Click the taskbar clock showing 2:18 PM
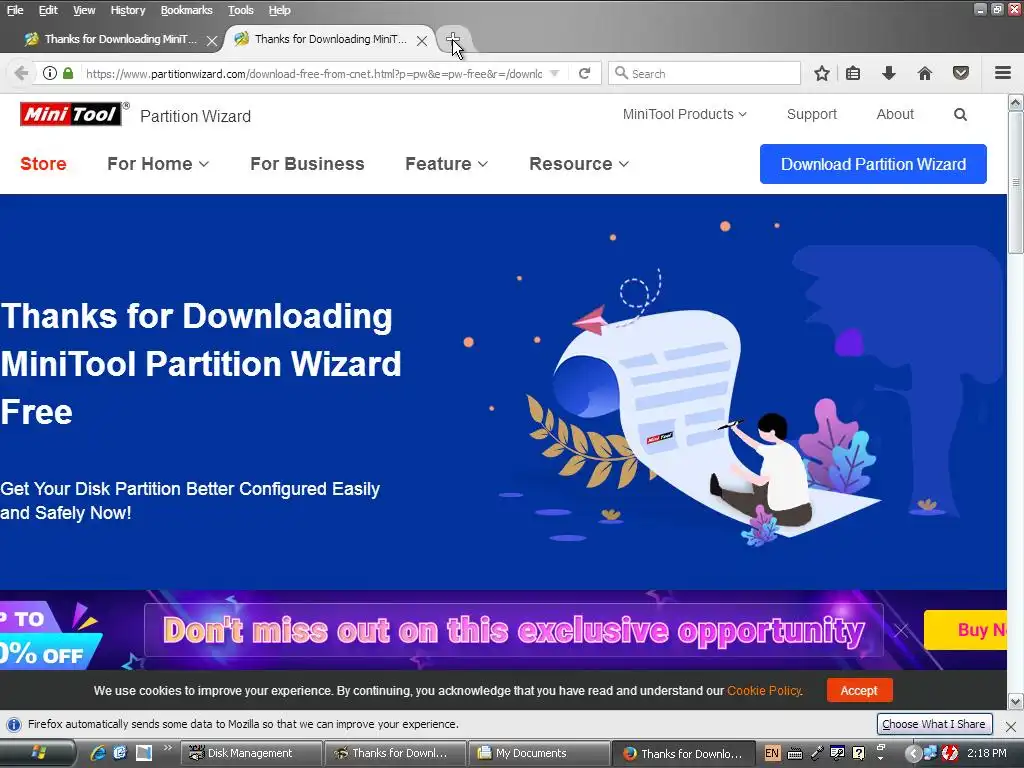 987,753
